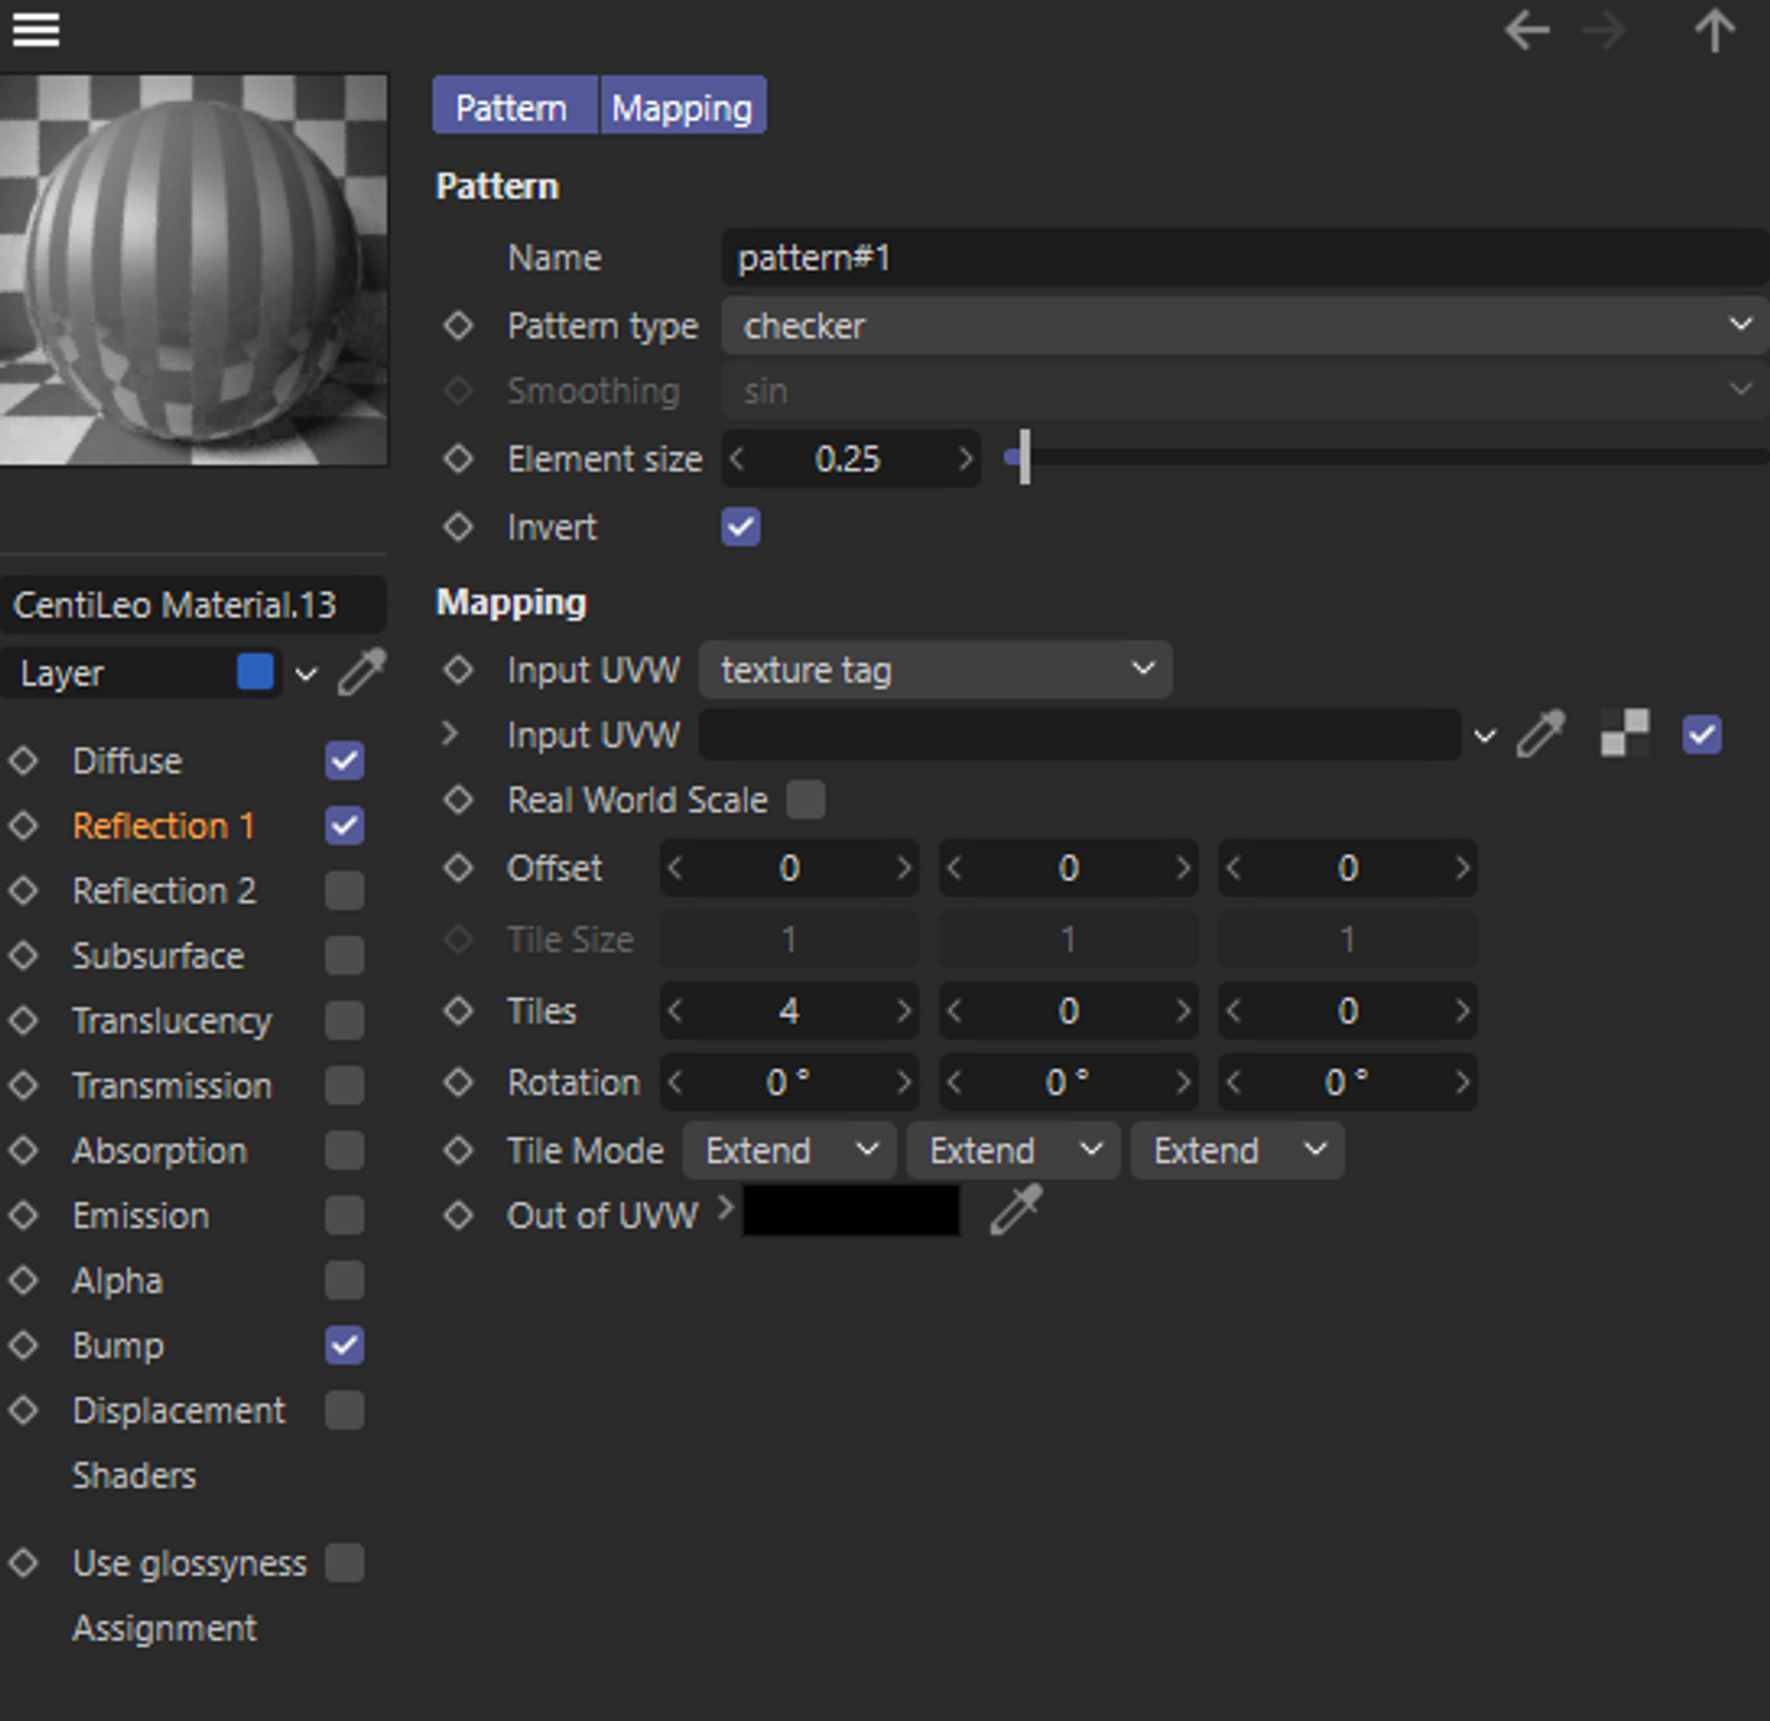Open the Shaders section

click(x=134, y=1475)
